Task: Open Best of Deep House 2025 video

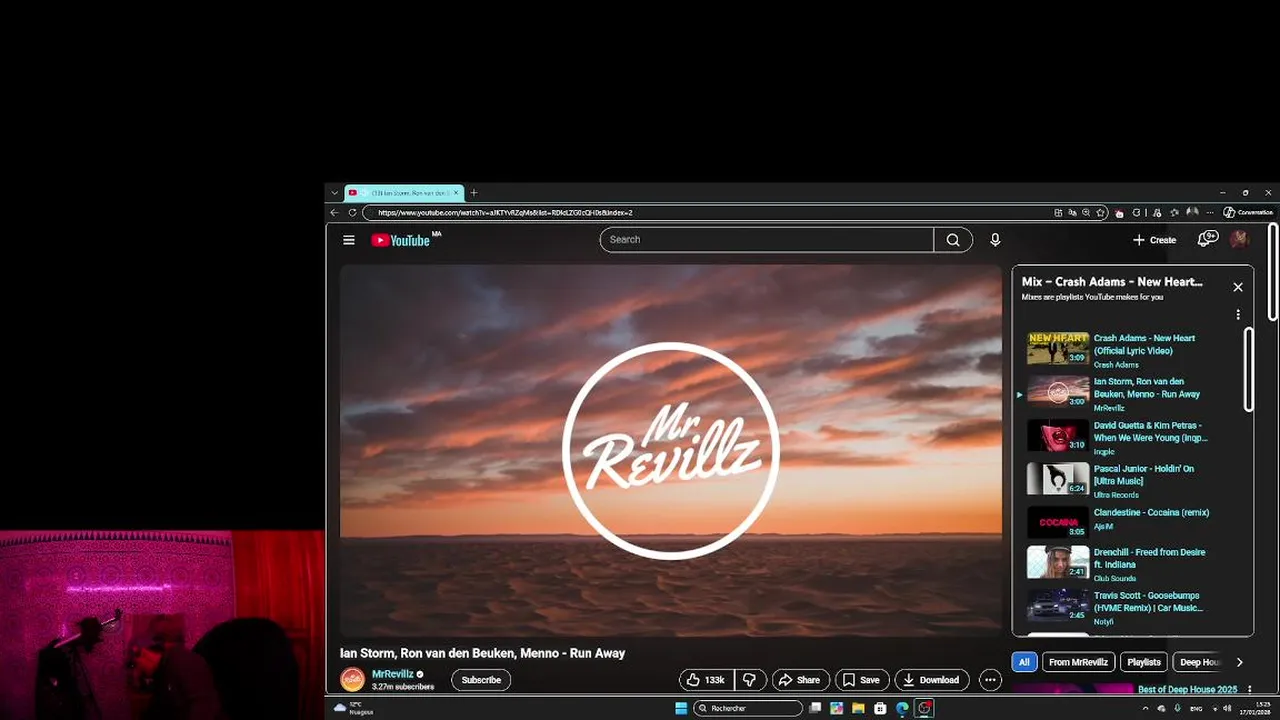Action: click(x=1187, y=689)
